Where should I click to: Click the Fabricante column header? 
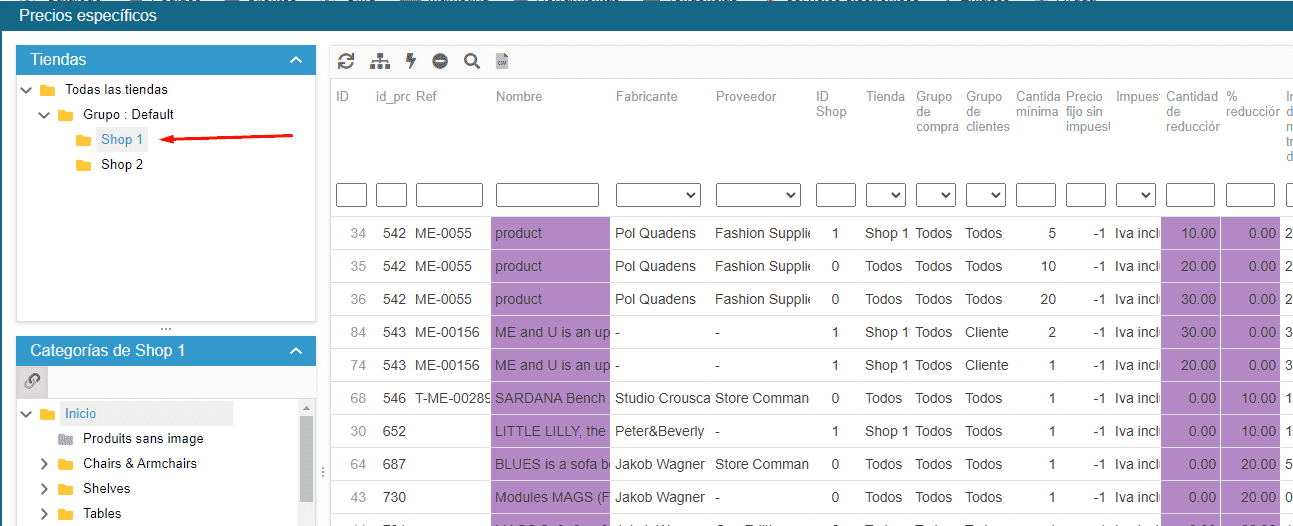646,97
